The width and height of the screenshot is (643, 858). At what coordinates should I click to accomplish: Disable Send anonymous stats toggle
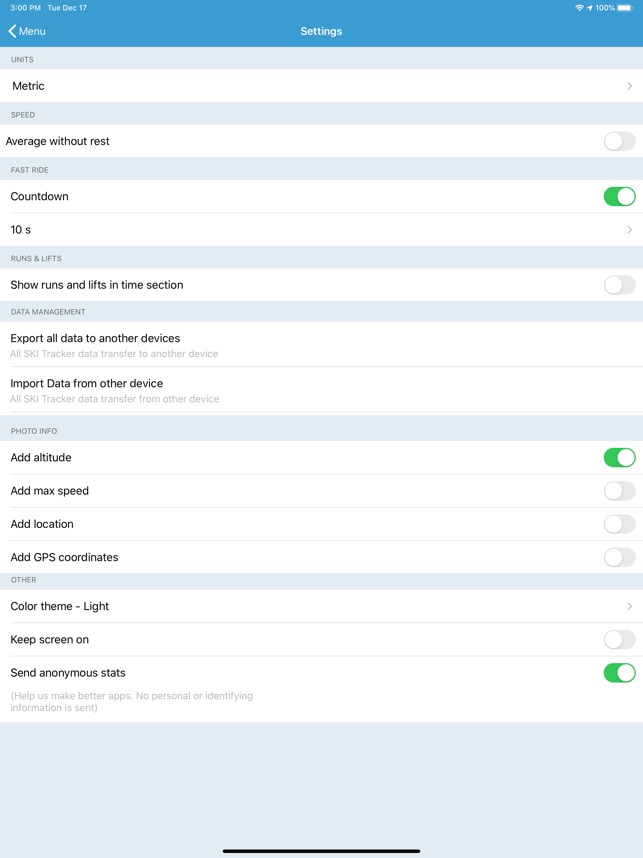point(619,673)
